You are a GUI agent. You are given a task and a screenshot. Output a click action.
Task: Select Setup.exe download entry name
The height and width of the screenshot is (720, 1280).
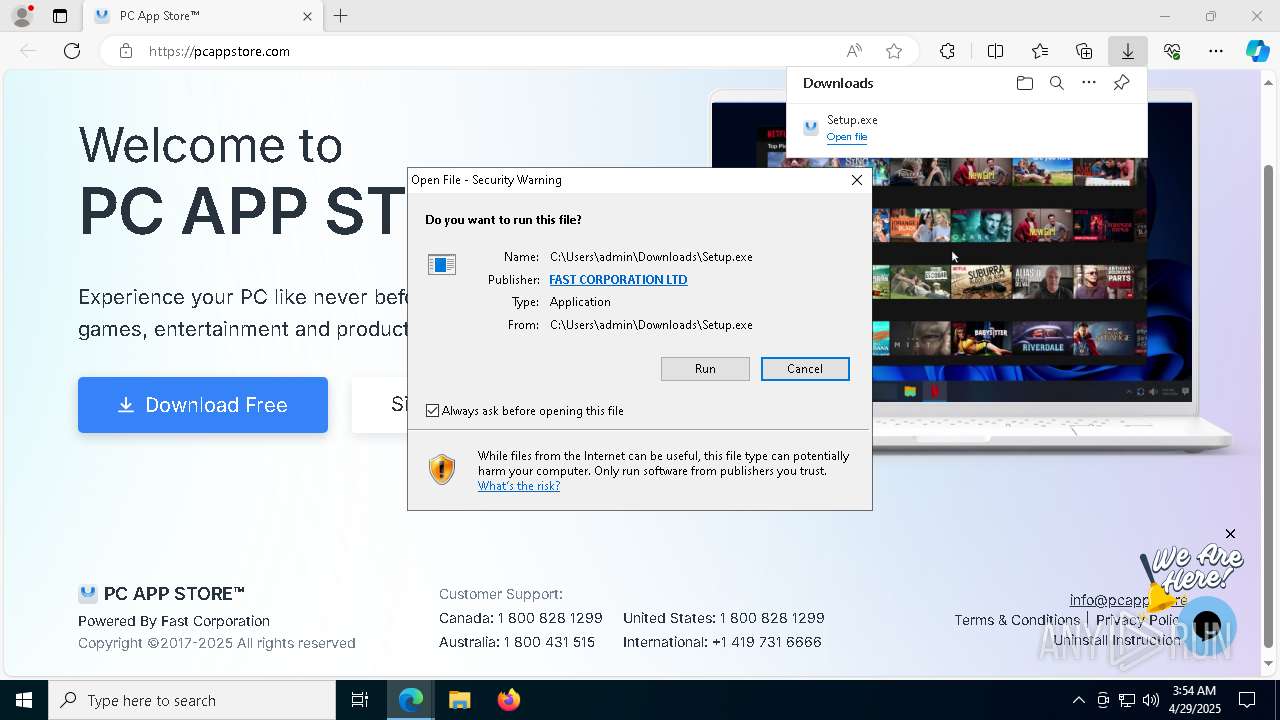852,120
